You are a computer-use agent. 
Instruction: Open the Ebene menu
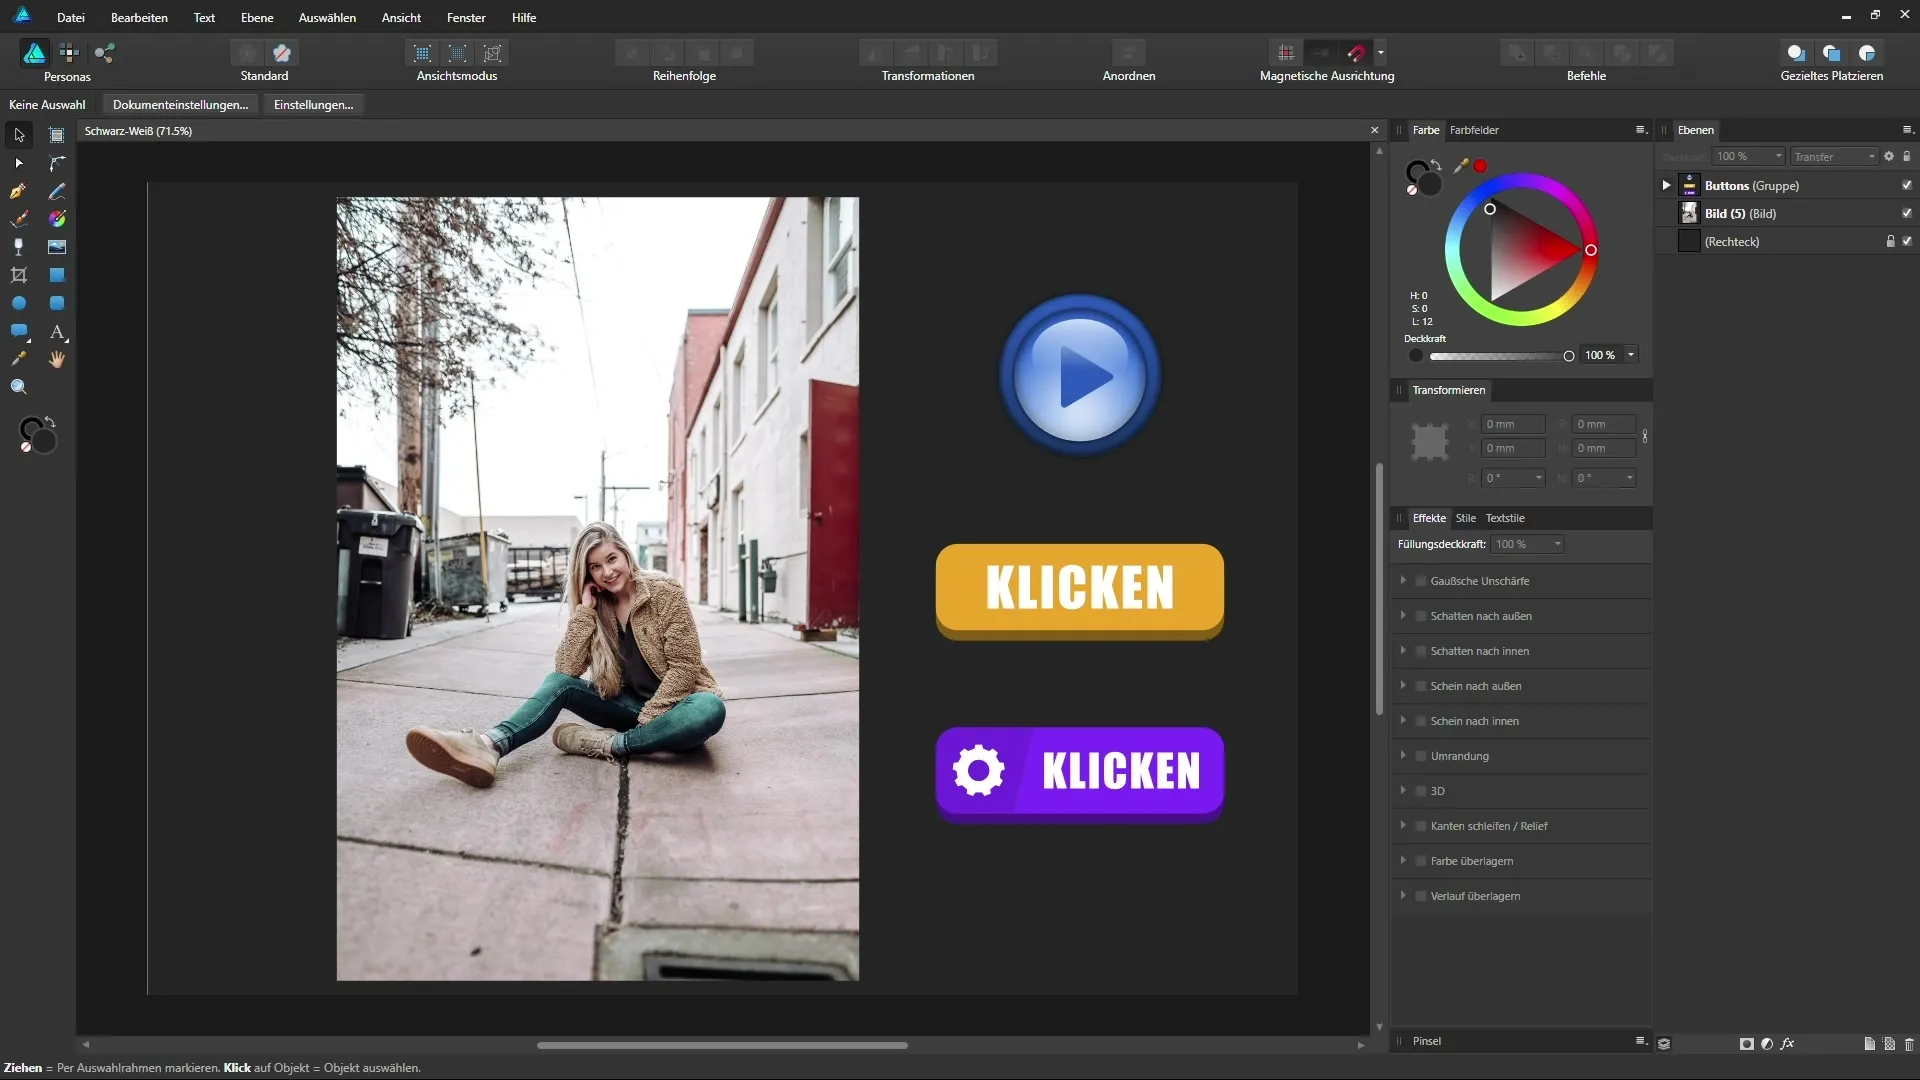tap(257, 18)
